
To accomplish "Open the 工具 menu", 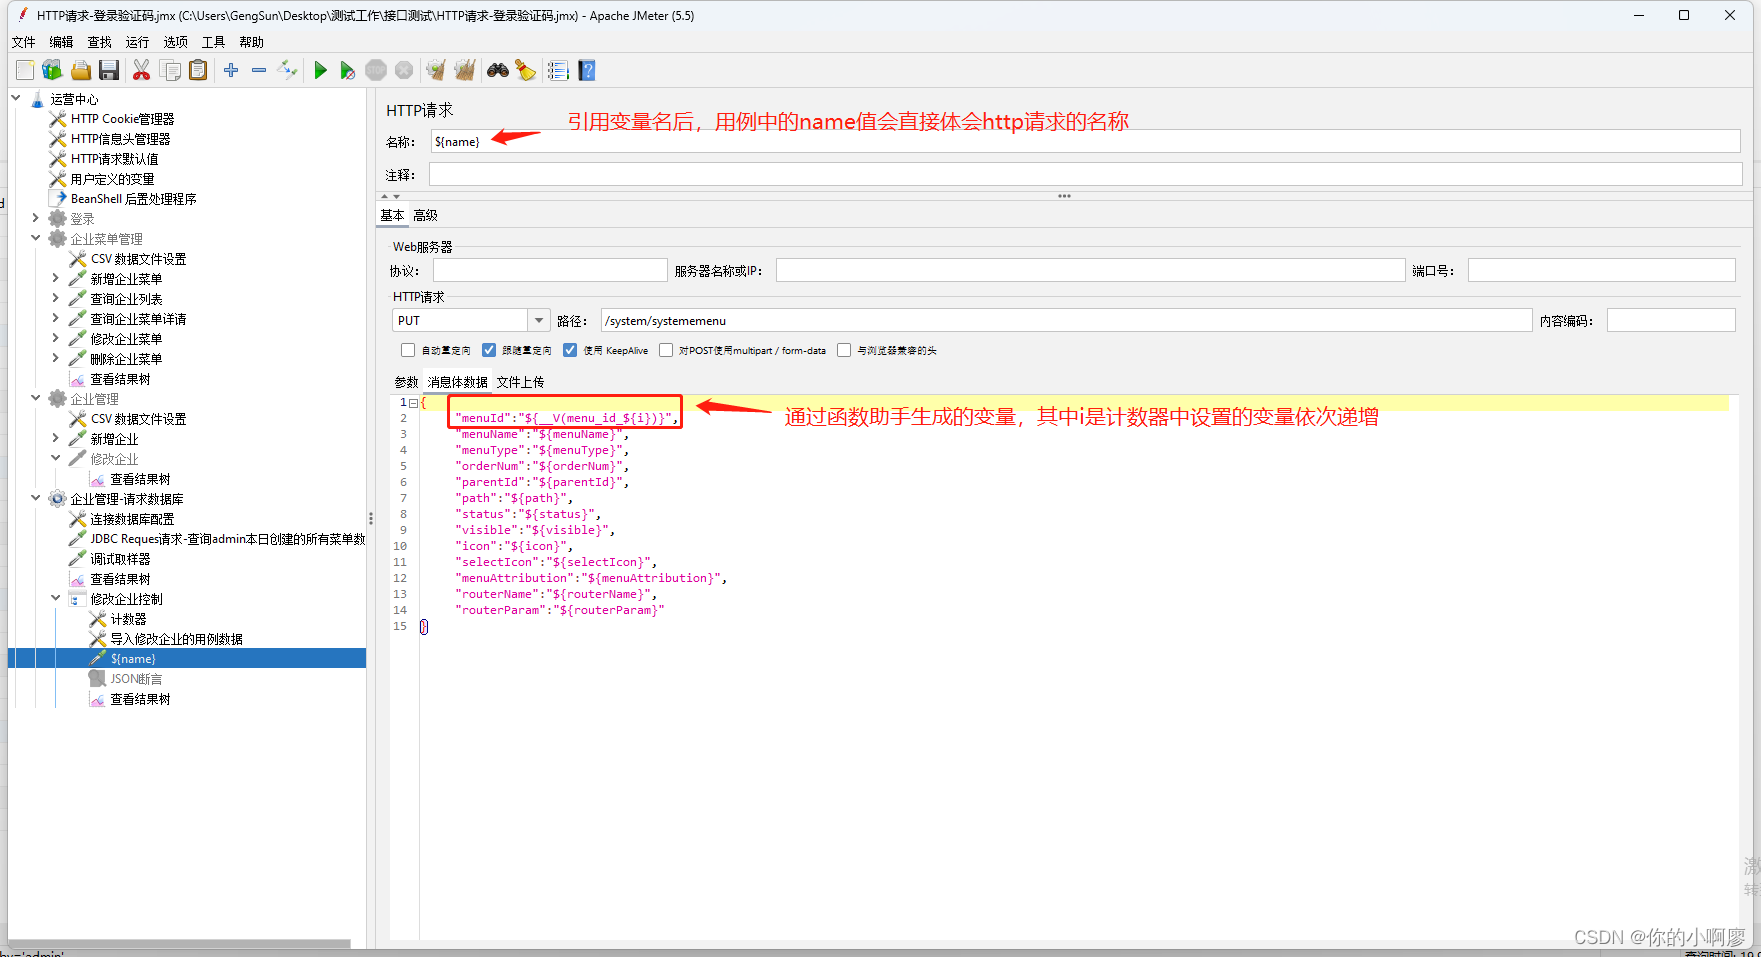I will [x=213, y=42].
